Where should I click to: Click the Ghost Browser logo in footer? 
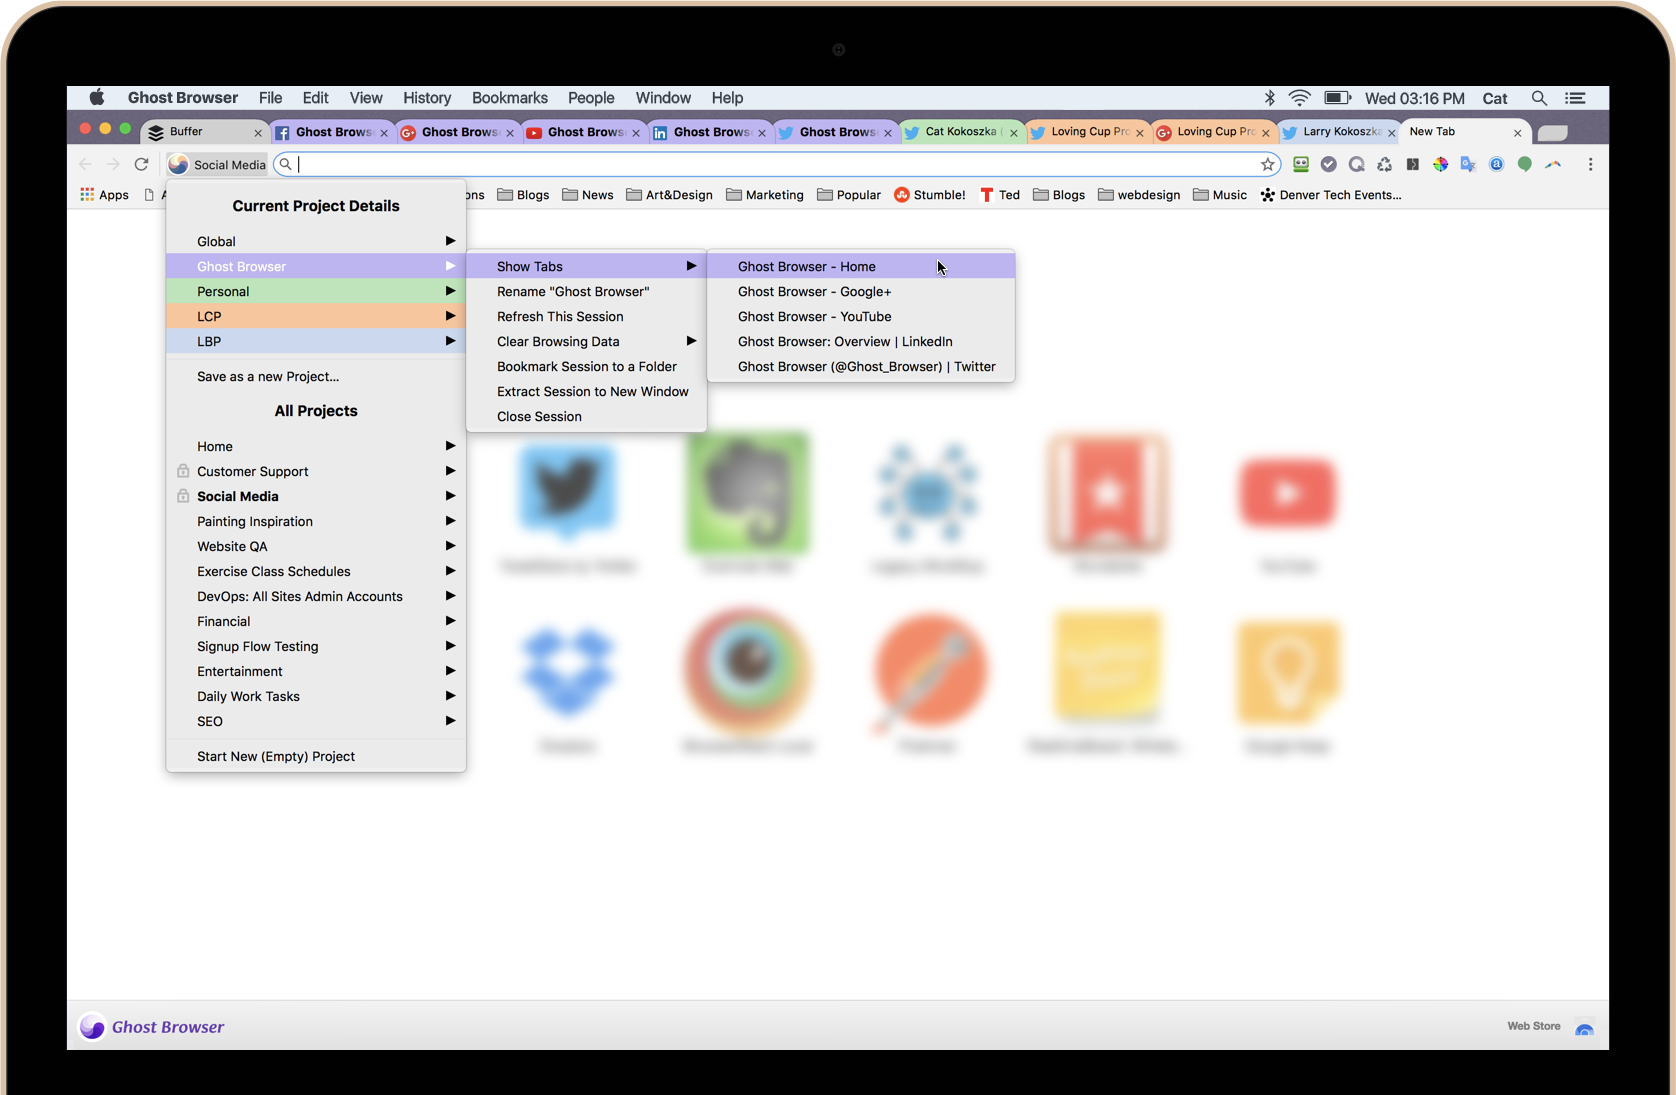tap(152, 1027)
